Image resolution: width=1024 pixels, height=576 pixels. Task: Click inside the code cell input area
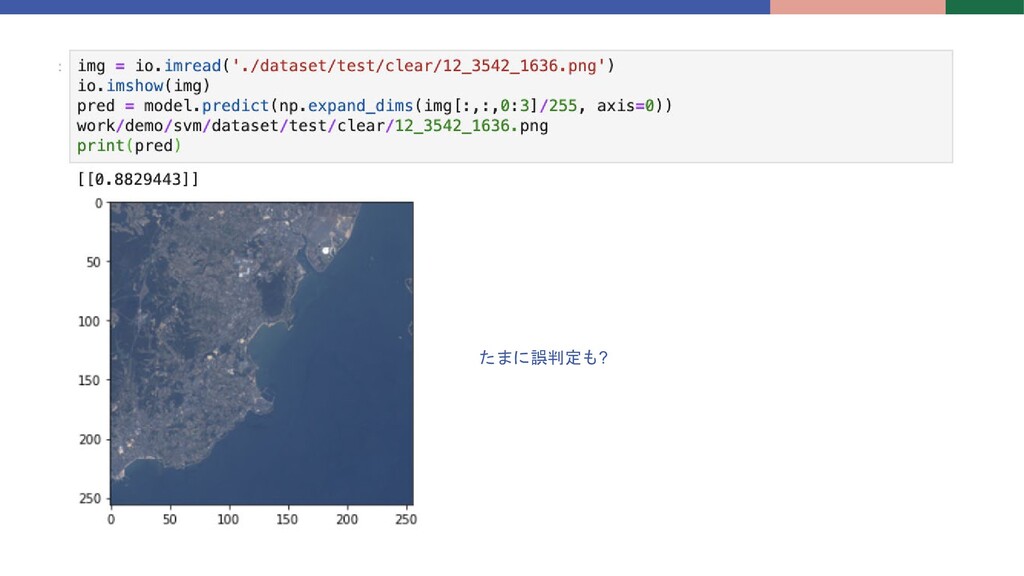(x=511, y=106)
